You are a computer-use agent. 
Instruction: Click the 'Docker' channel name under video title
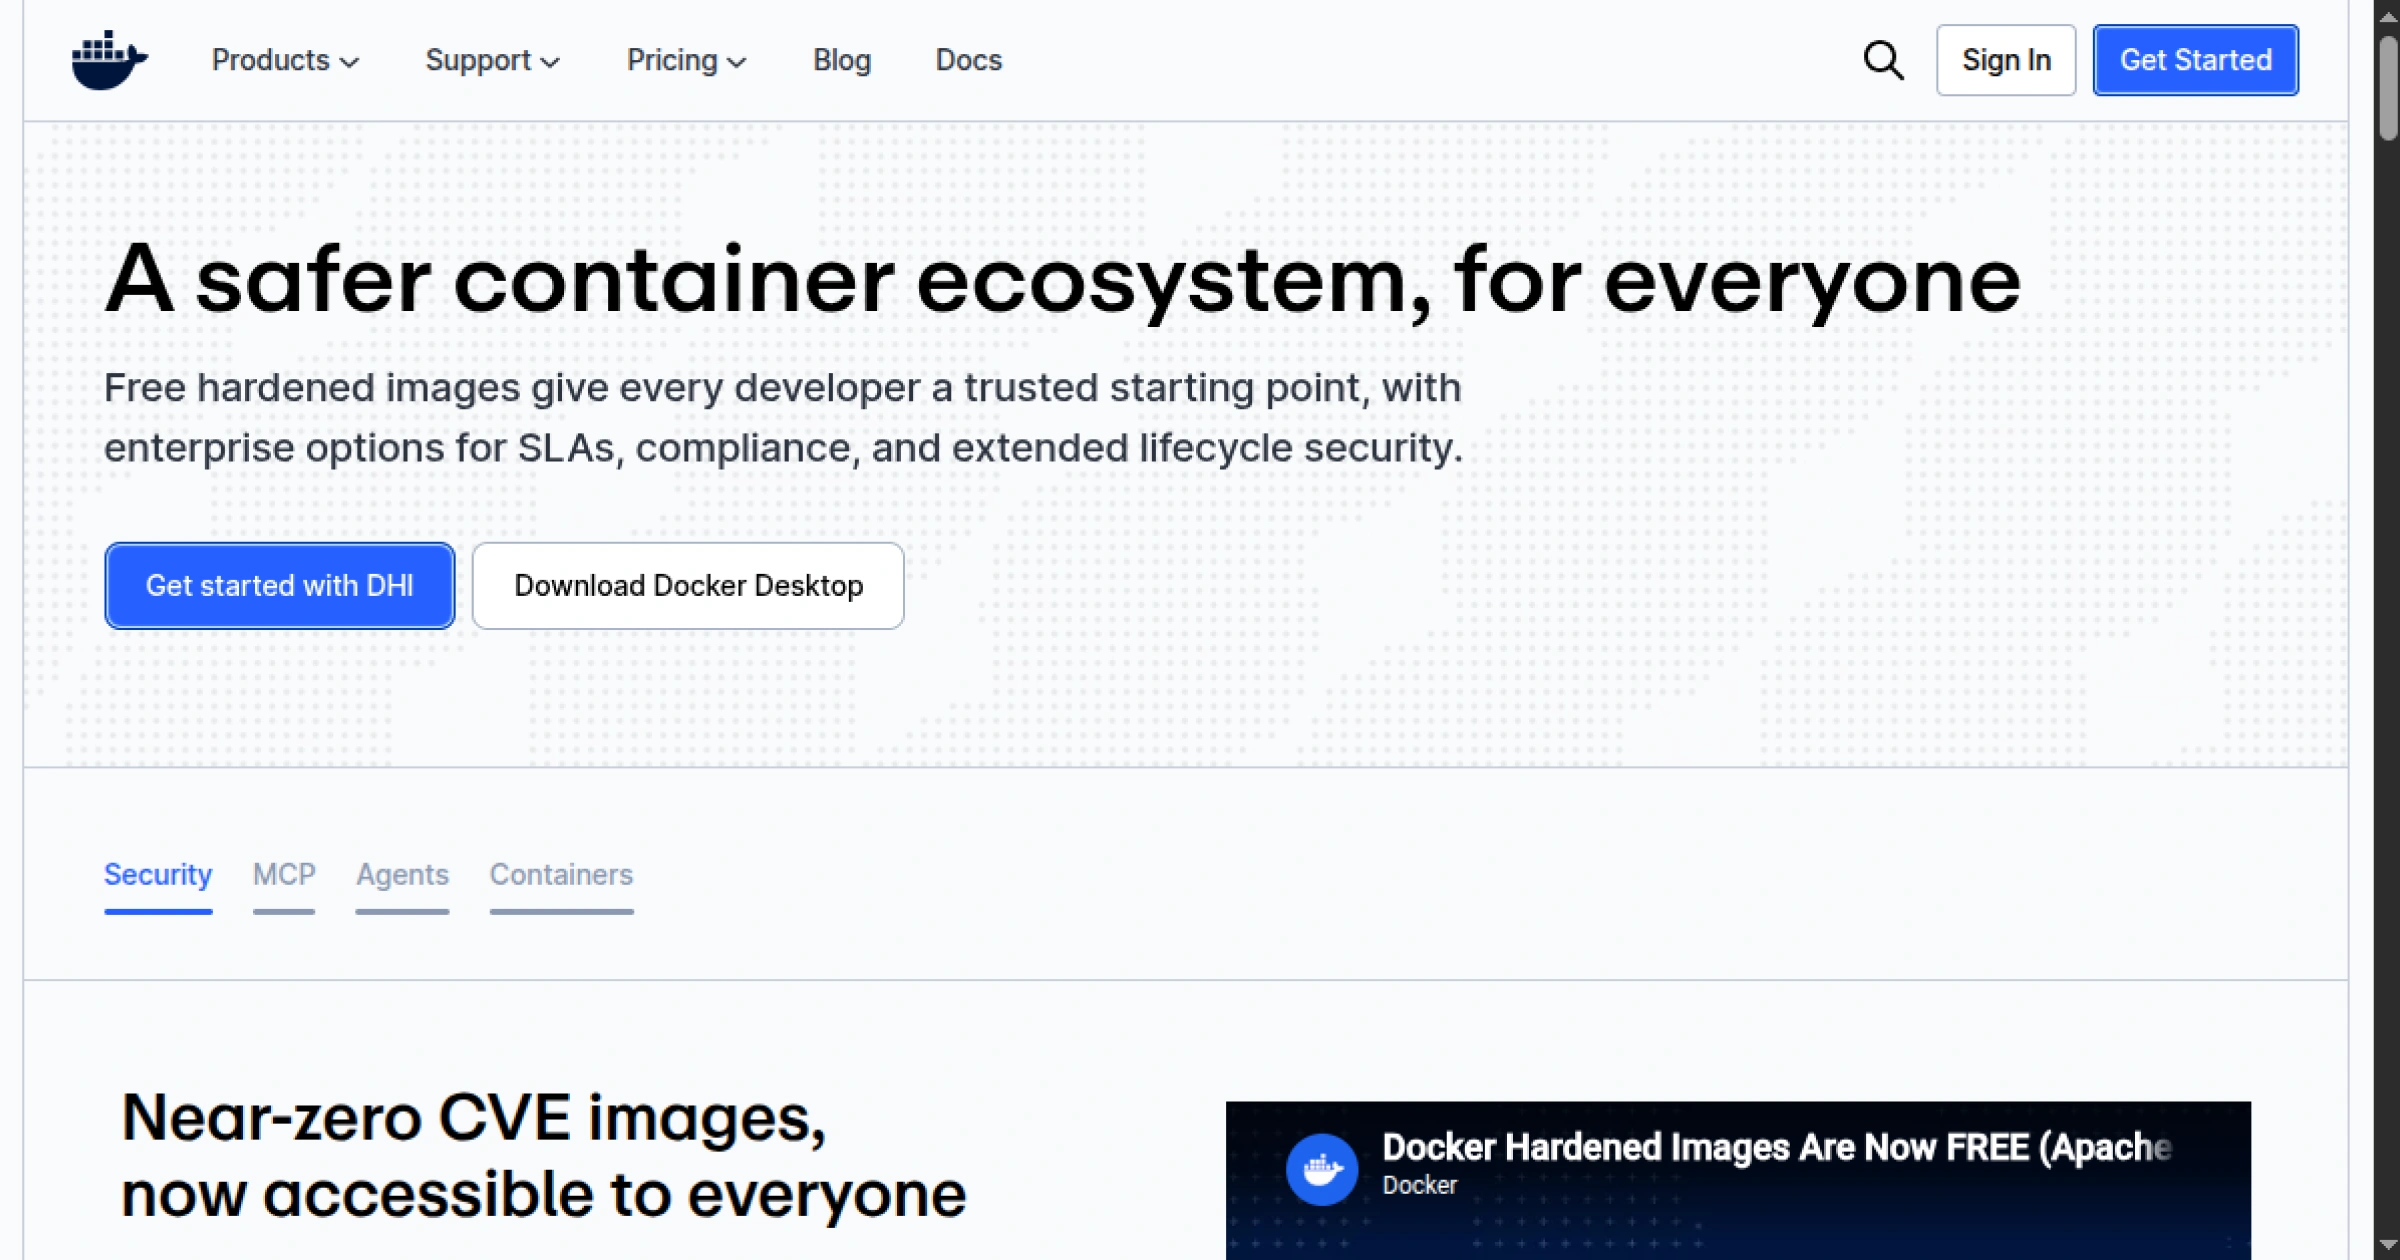pos(1419,1185)
